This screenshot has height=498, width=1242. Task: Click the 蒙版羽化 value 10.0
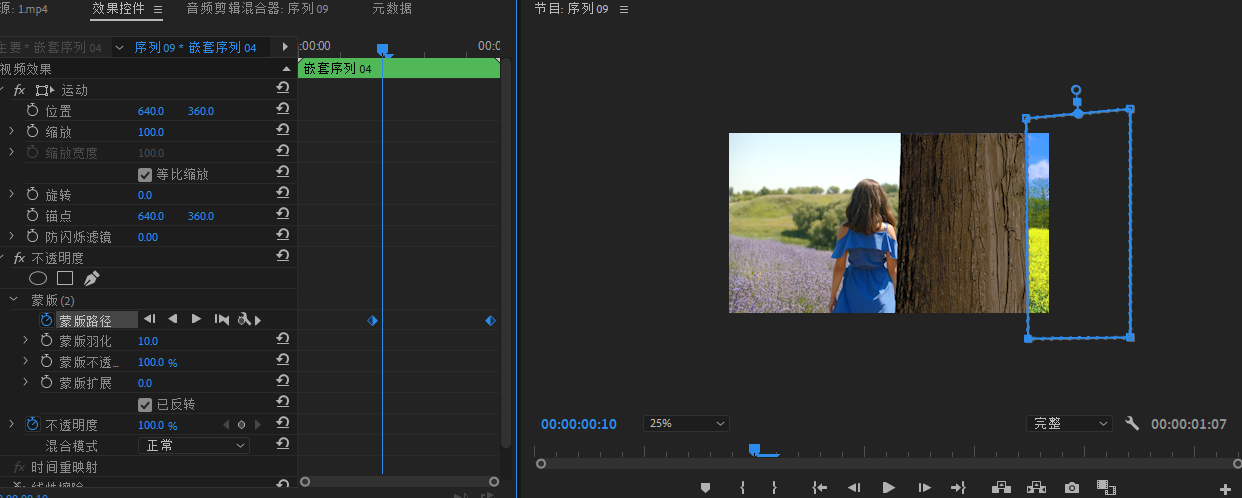point(150,341)
